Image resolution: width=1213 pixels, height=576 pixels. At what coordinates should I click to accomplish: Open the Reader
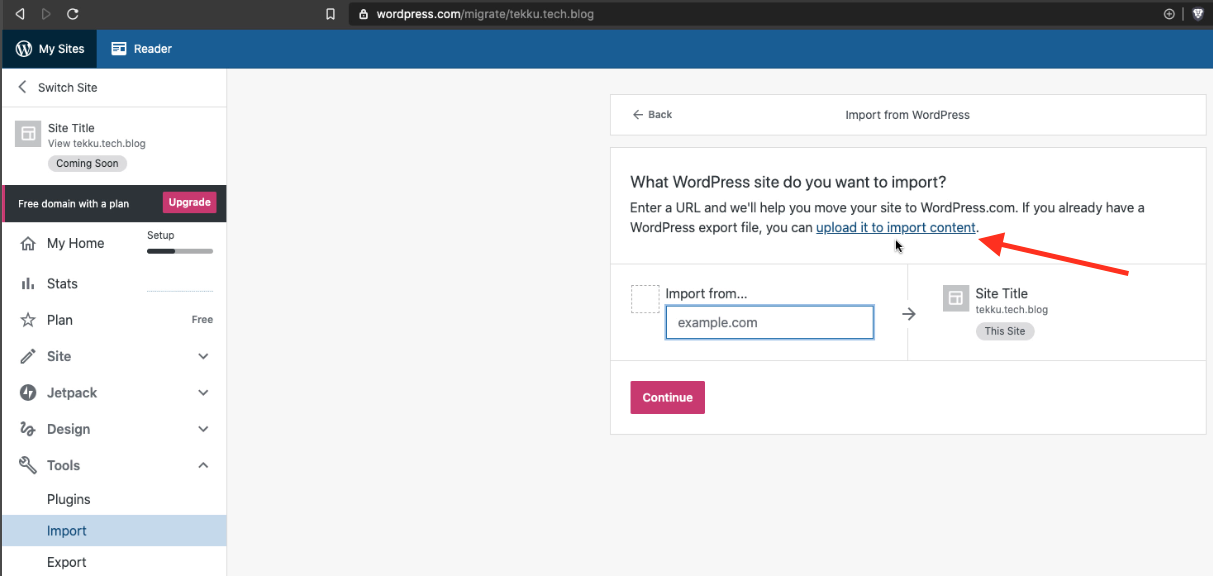click(140, 48)
